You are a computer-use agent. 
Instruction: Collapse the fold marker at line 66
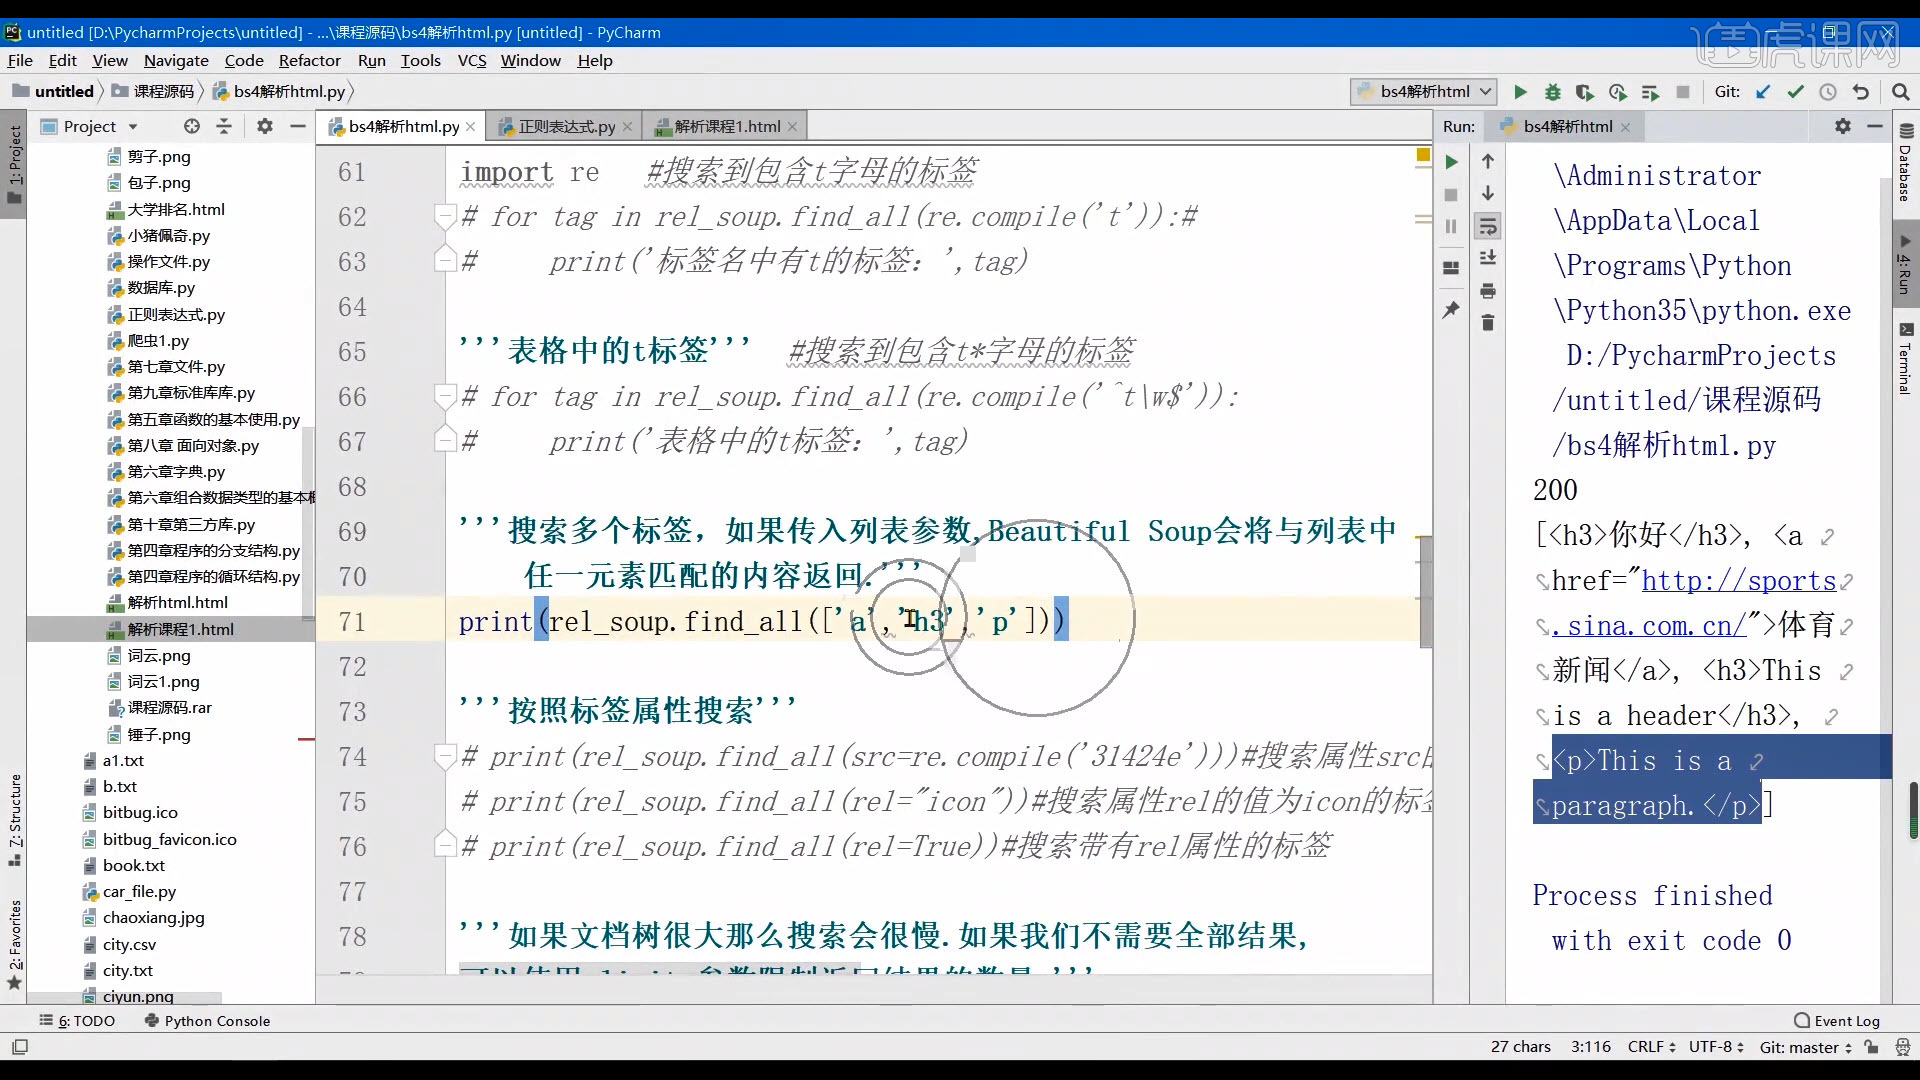click(444, 396)
